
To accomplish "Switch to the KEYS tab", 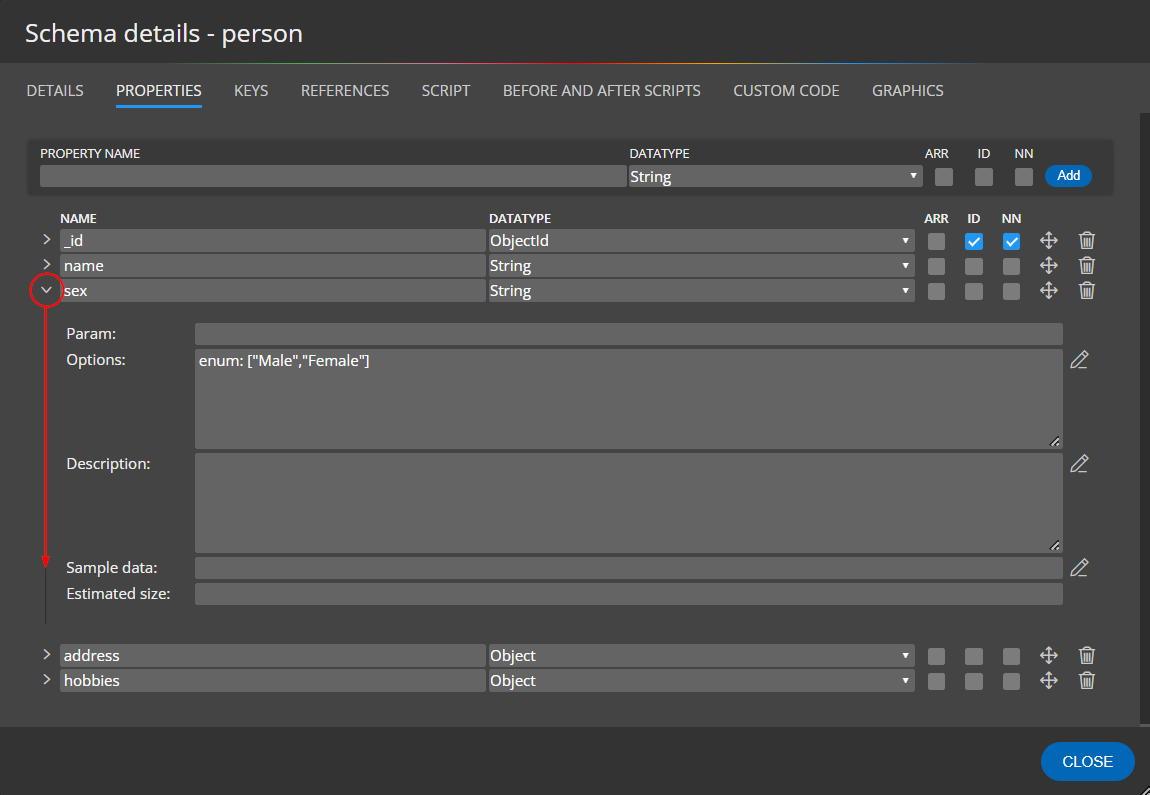I will click(x=251, y=90).
